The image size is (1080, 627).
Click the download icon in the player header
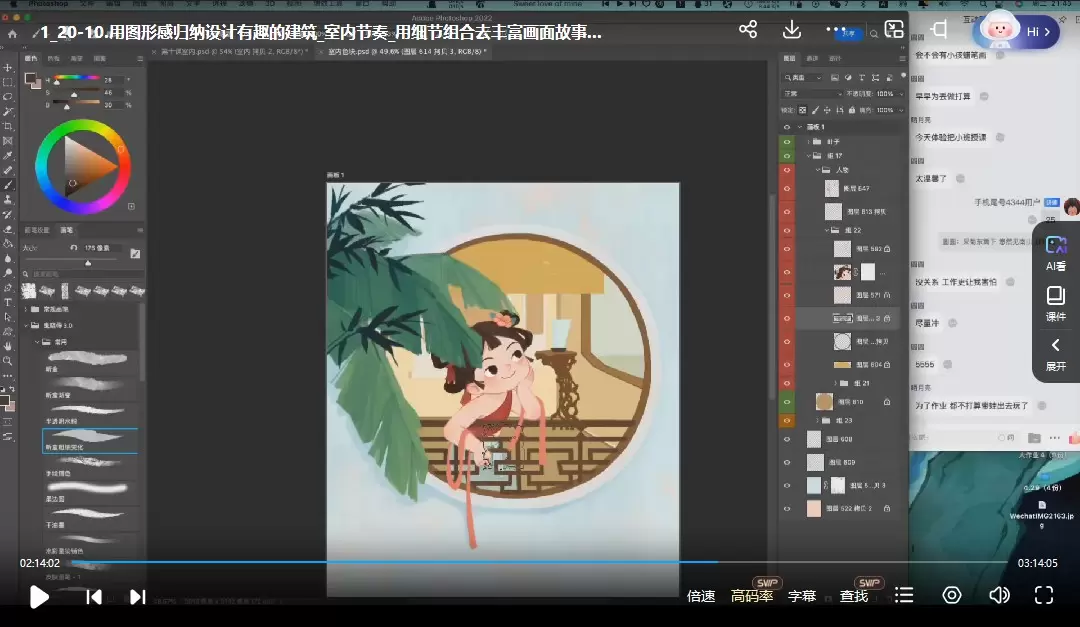pyautogui.click(x=792, y=29)
